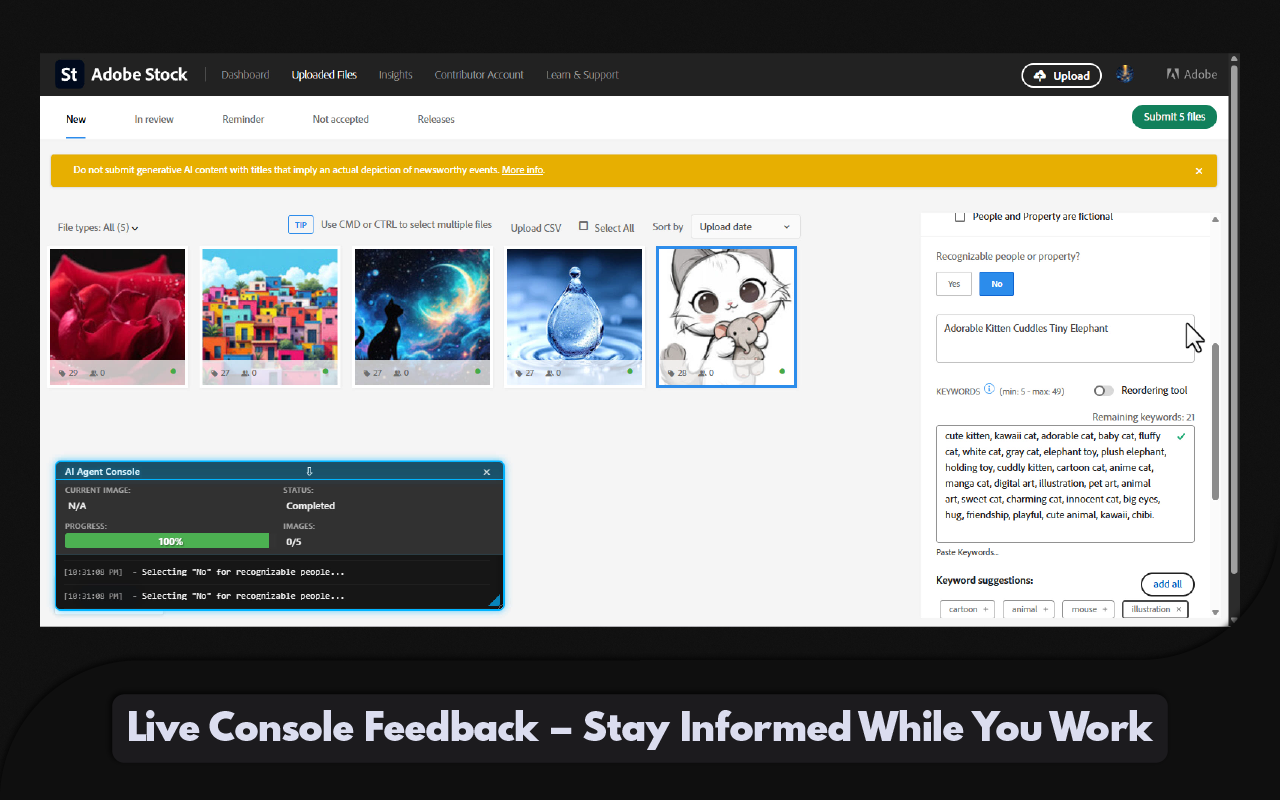Select the water drop thumbnail
This screenshot has width=1280, height=800.
574,317
